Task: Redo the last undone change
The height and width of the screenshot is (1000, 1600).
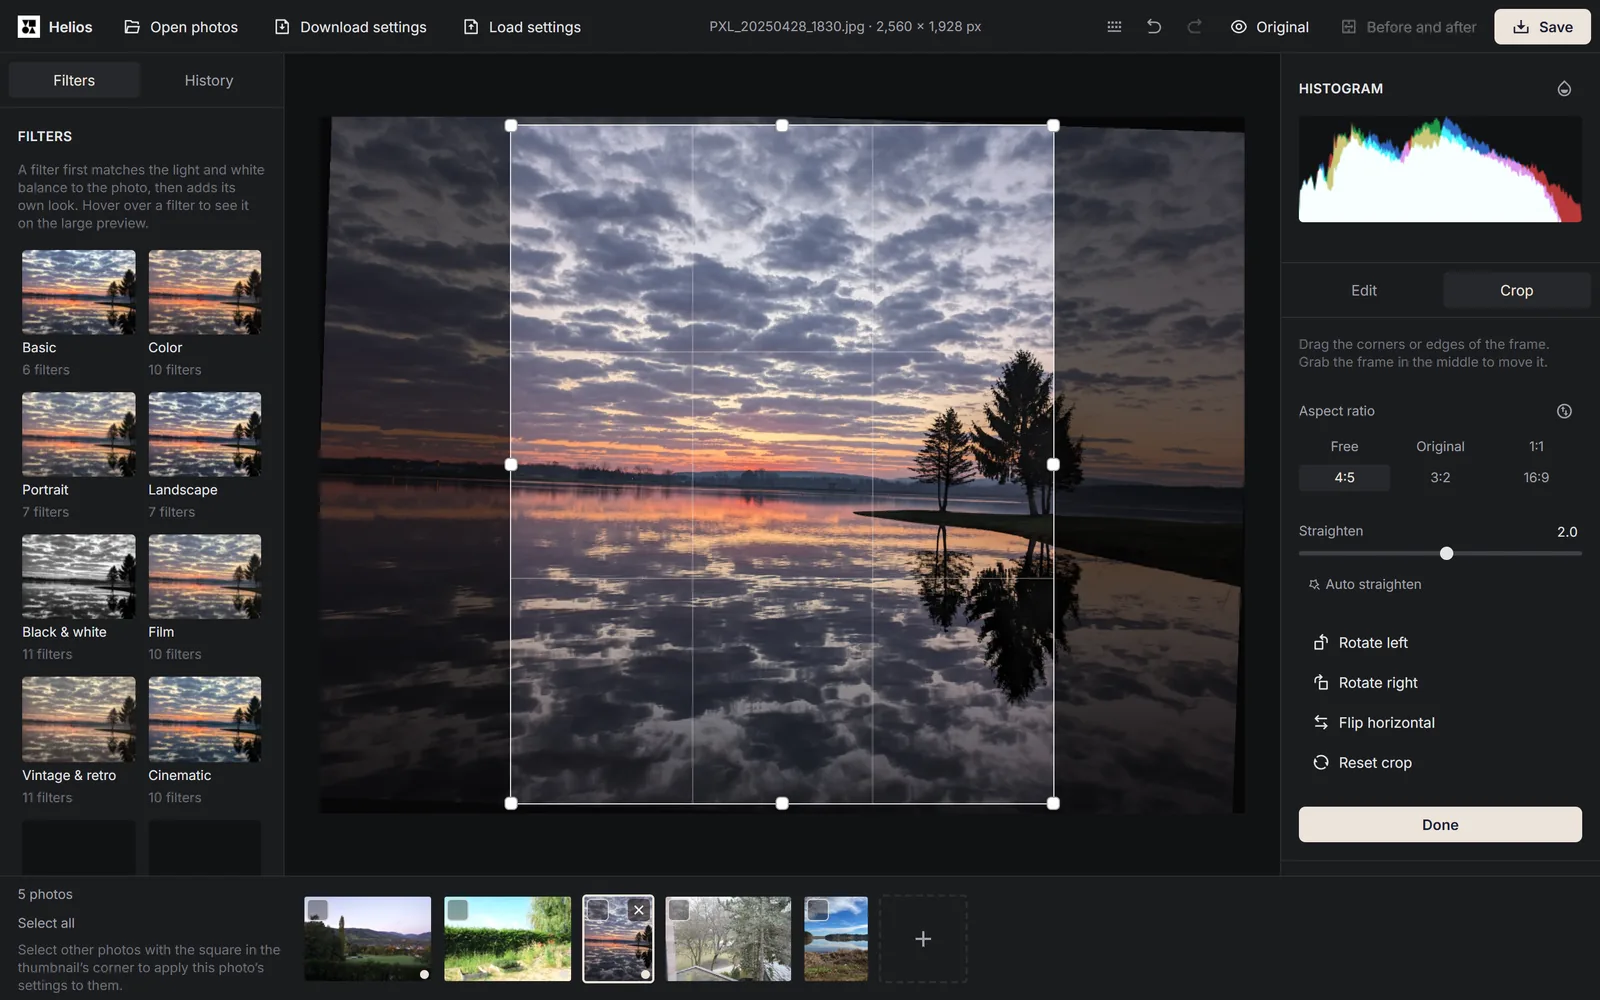Action: 1194,27
